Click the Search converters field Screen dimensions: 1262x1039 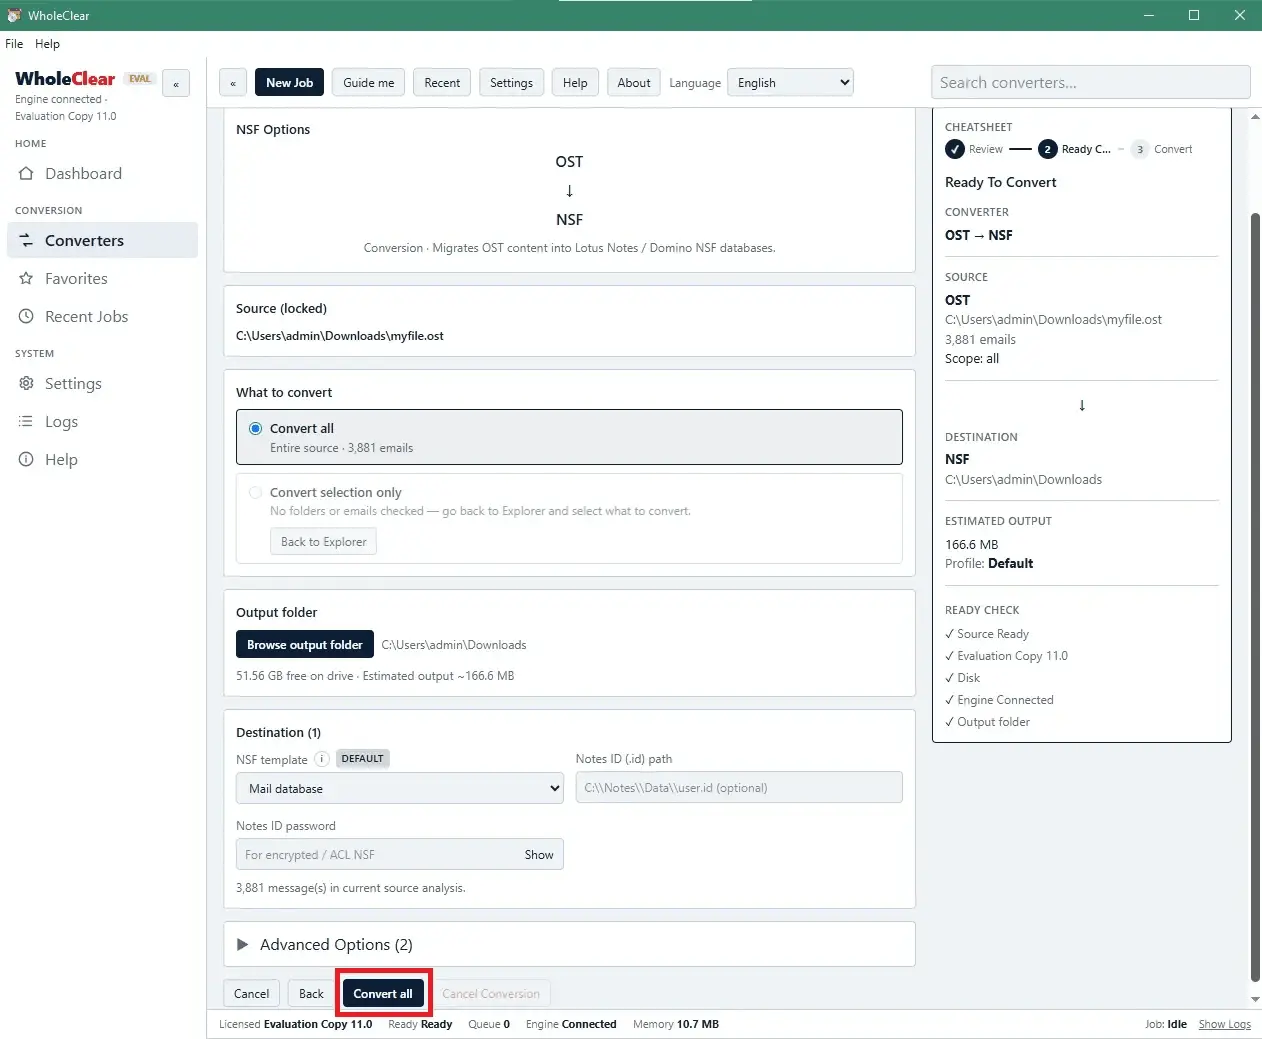(1090, 83)
